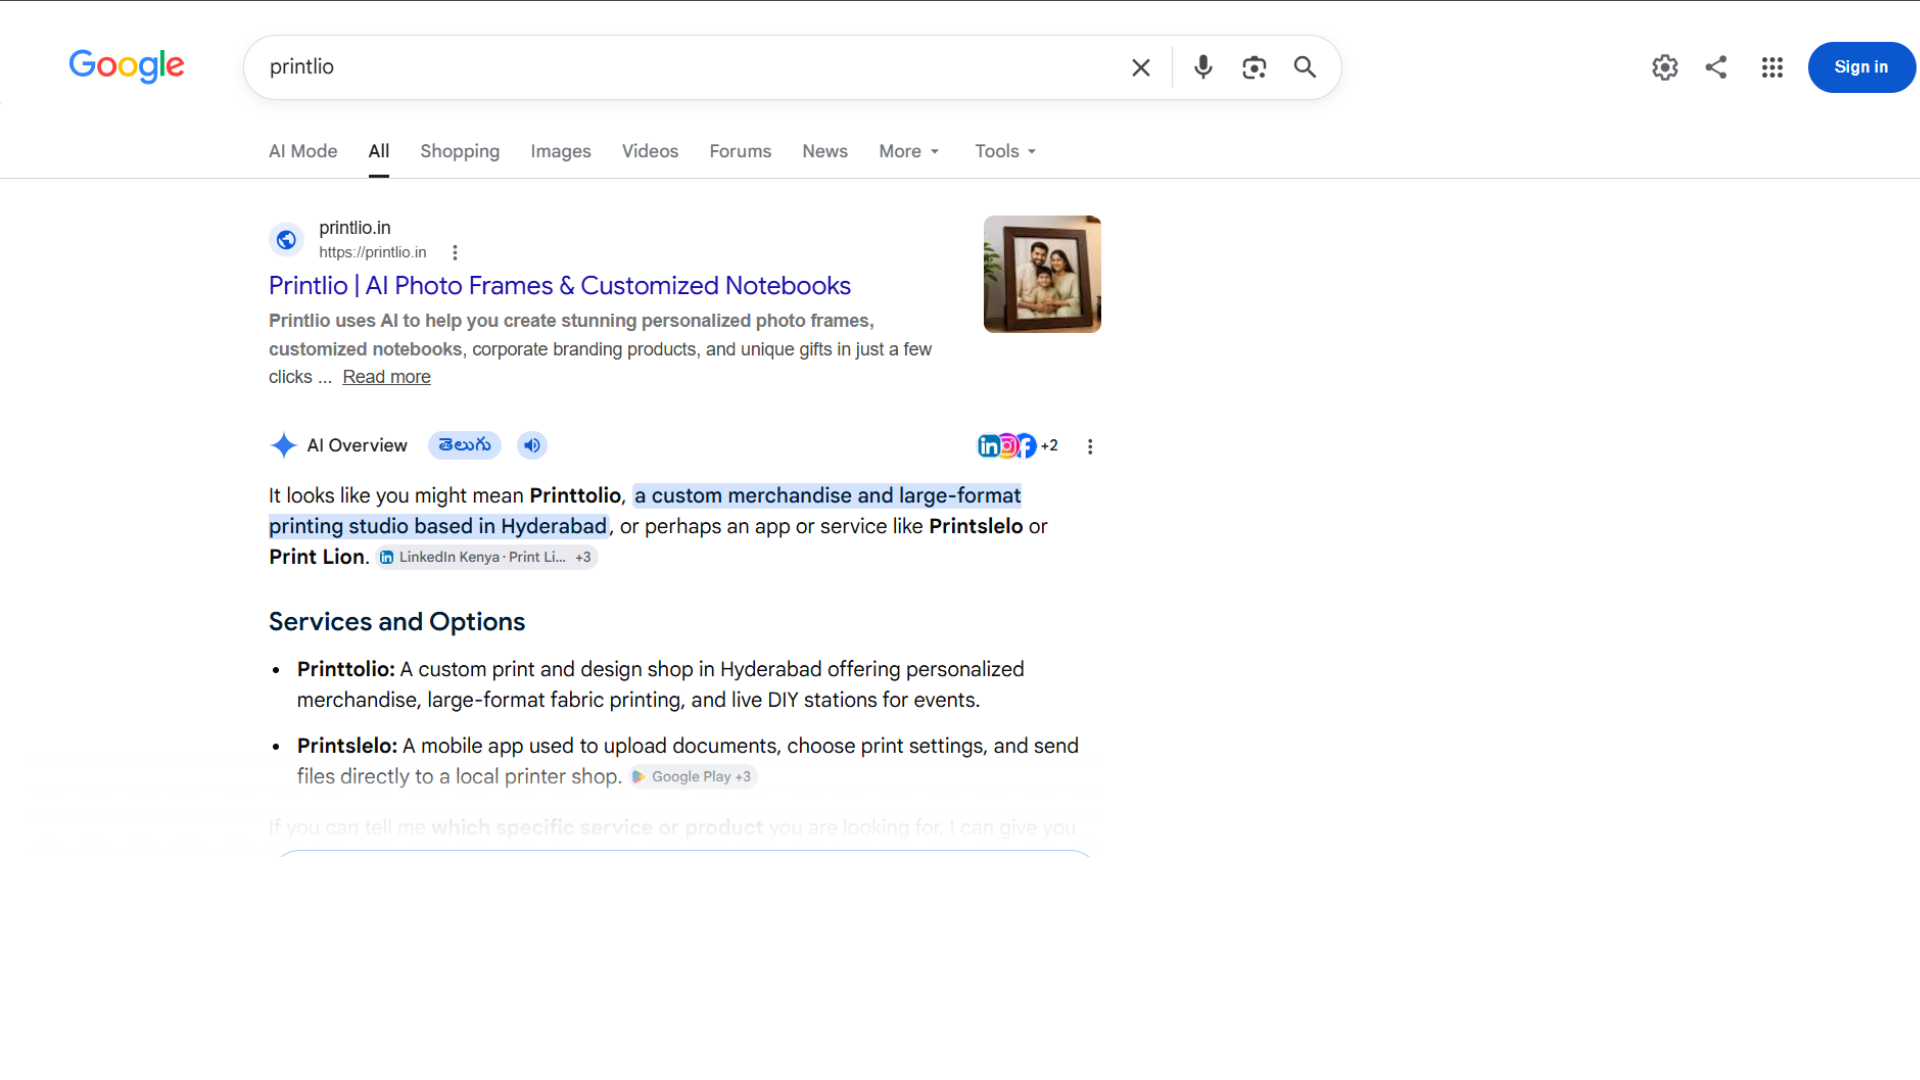Switch to Videos tab
The image size is (1920, 1080).
[650, 151]
